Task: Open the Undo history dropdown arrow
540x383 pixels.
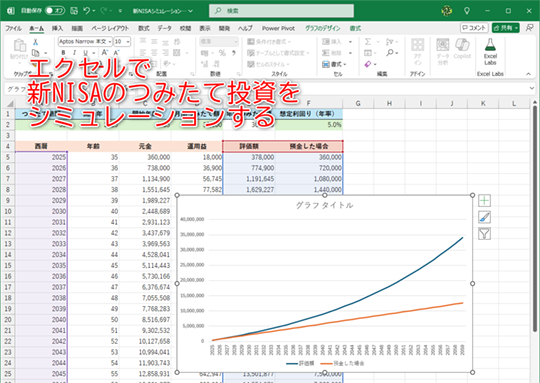Action: pos(94,11)
